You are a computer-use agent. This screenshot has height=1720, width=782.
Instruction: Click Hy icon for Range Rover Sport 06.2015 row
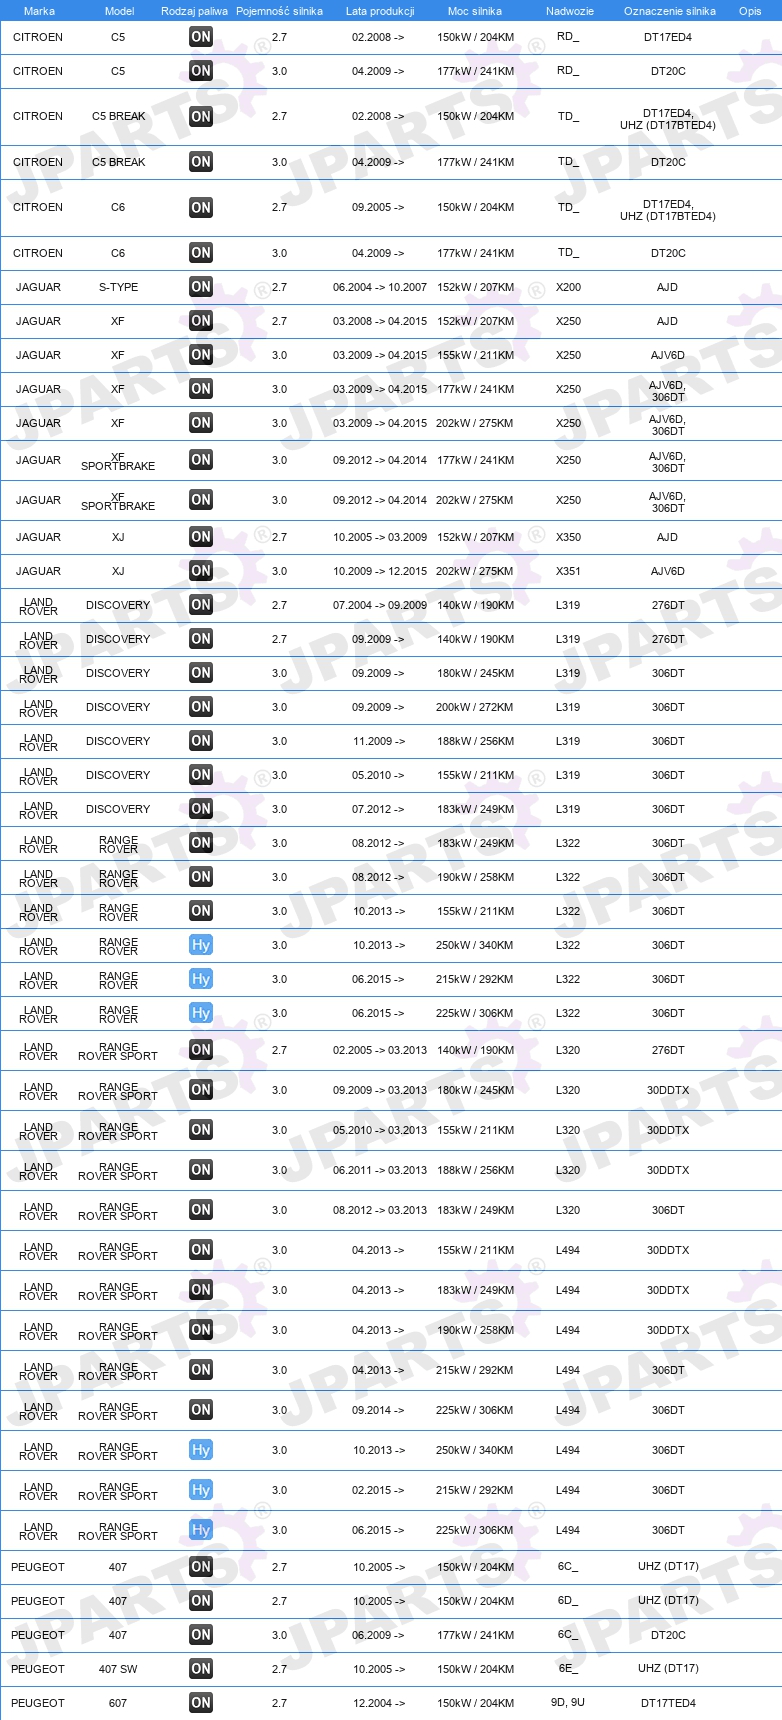click(x=201, y=1530)
